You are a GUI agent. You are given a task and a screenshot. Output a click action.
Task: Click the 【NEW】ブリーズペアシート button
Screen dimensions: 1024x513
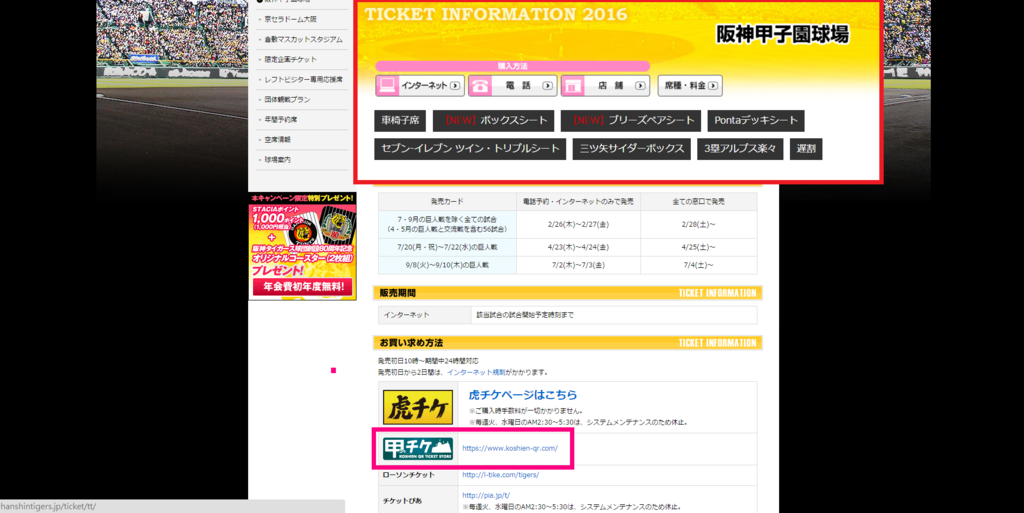coord(631,121)
